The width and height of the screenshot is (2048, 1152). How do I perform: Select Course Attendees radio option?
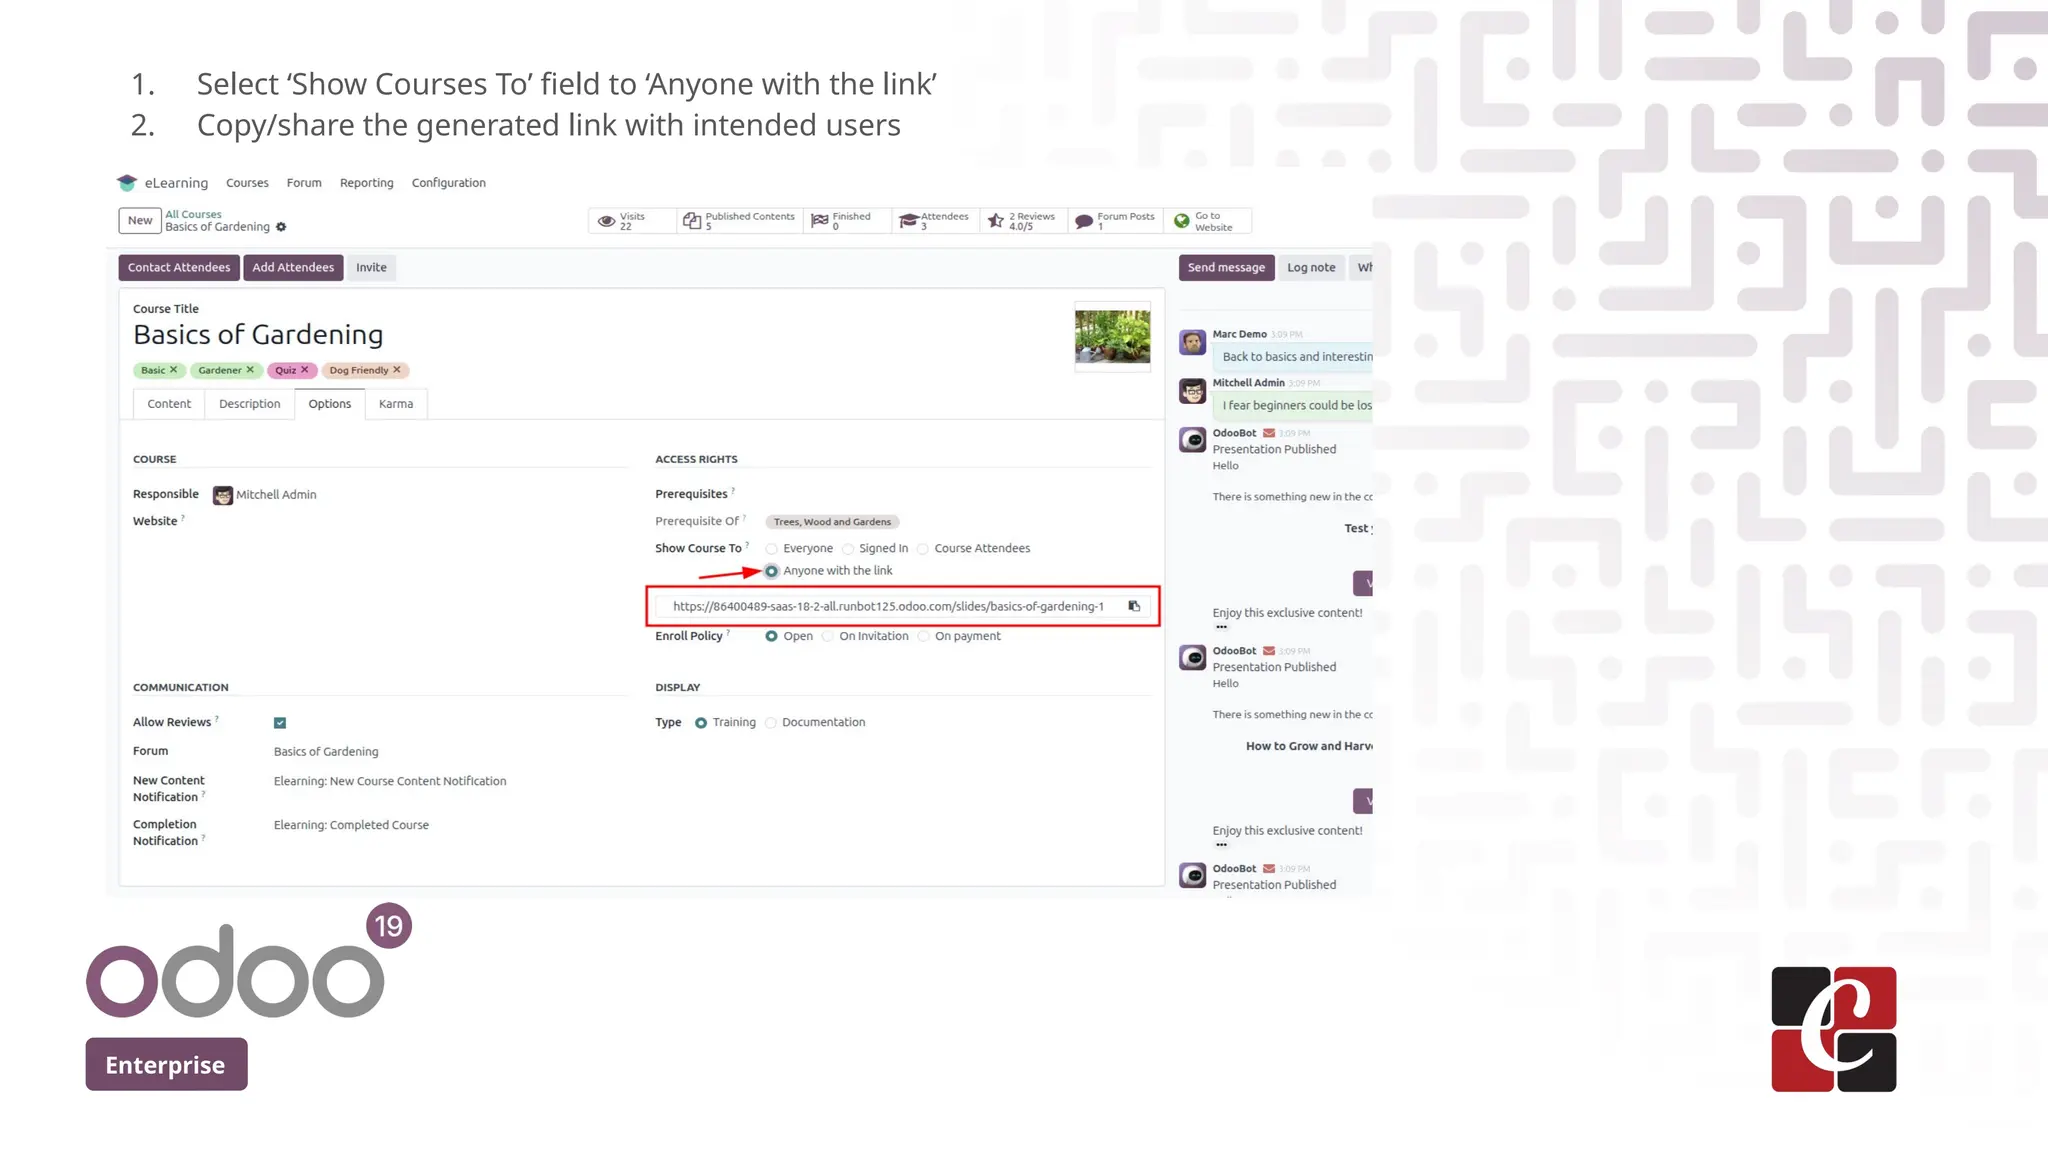923,549
